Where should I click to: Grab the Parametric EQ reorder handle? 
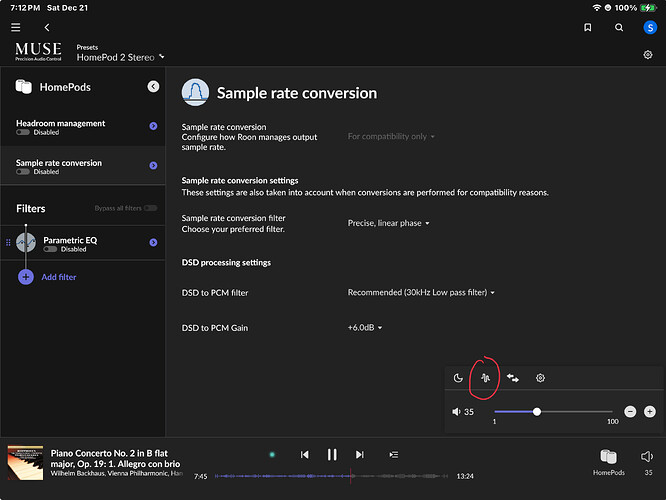pos(8,243)
